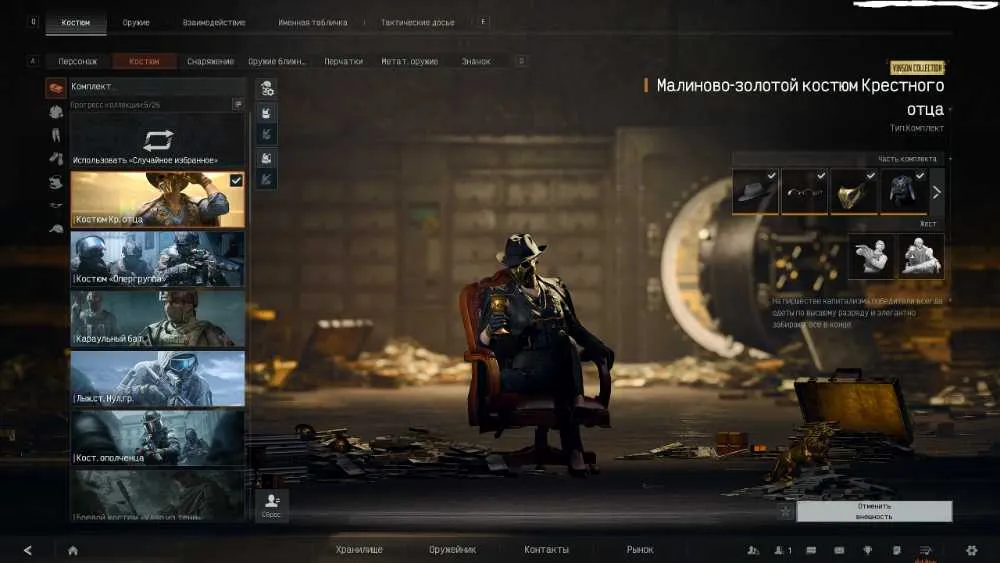Open the trophy/achievements icon in bottom bar
Screen dimensions: 1000x563
tap(867, 550)
